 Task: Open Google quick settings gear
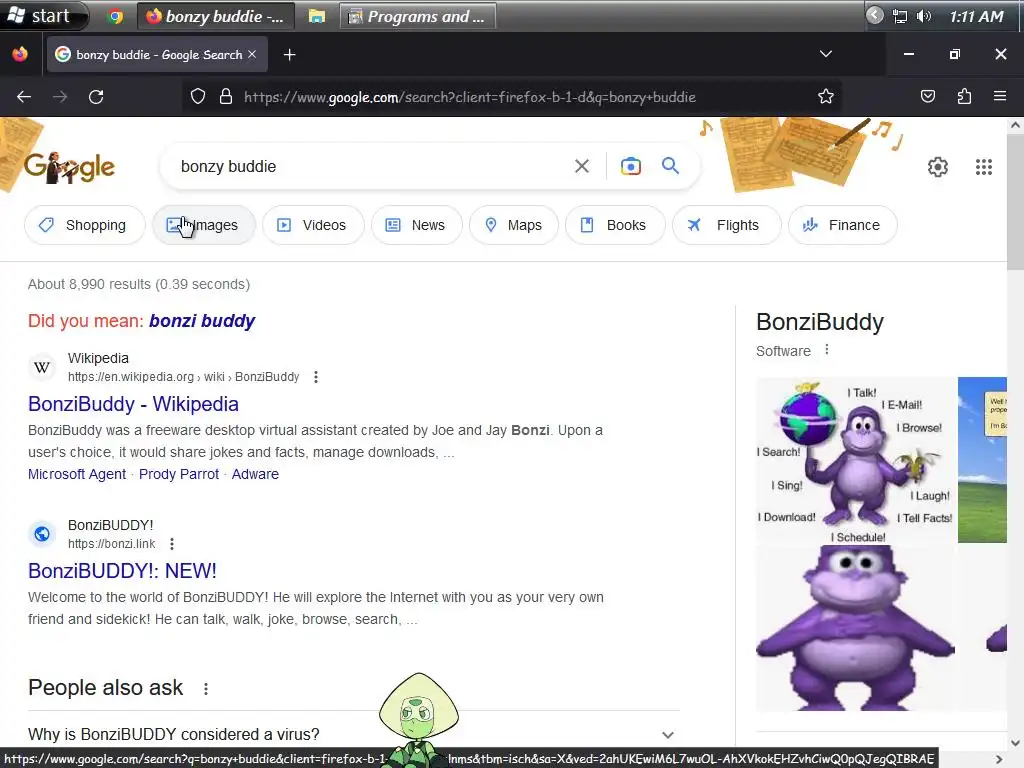(938, 167)
